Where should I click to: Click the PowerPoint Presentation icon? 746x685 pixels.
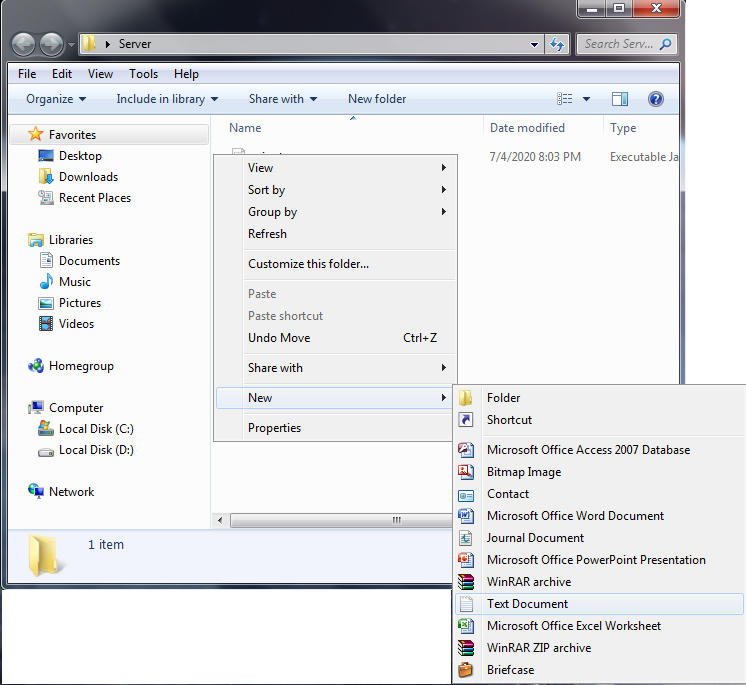466,559
